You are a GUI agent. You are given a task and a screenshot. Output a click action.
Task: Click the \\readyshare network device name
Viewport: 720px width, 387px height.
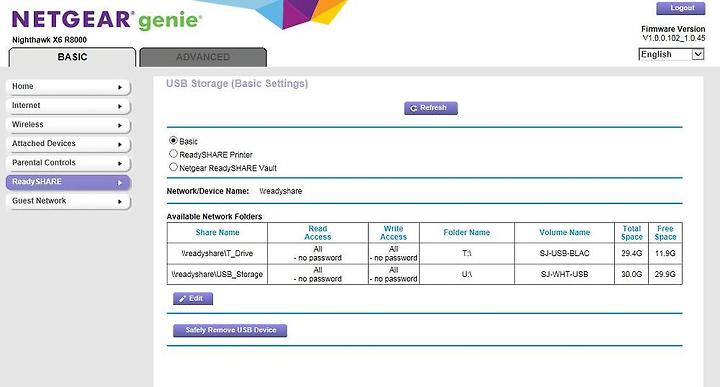281,191
